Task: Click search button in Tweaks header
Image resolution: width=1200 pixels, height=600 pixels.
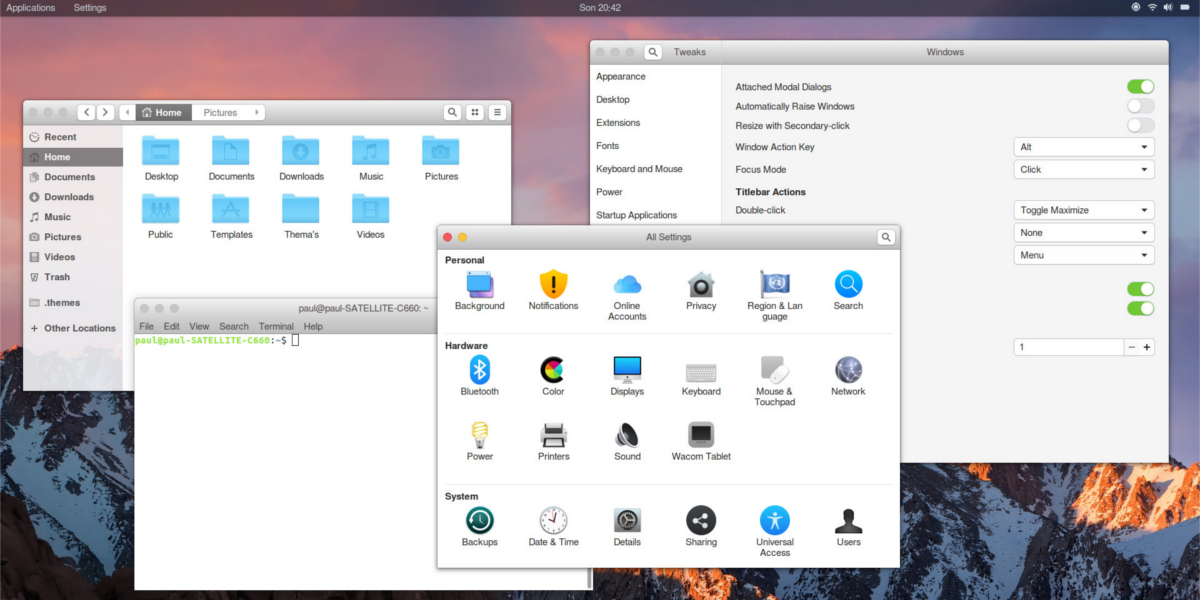Action: coord(653,52)
